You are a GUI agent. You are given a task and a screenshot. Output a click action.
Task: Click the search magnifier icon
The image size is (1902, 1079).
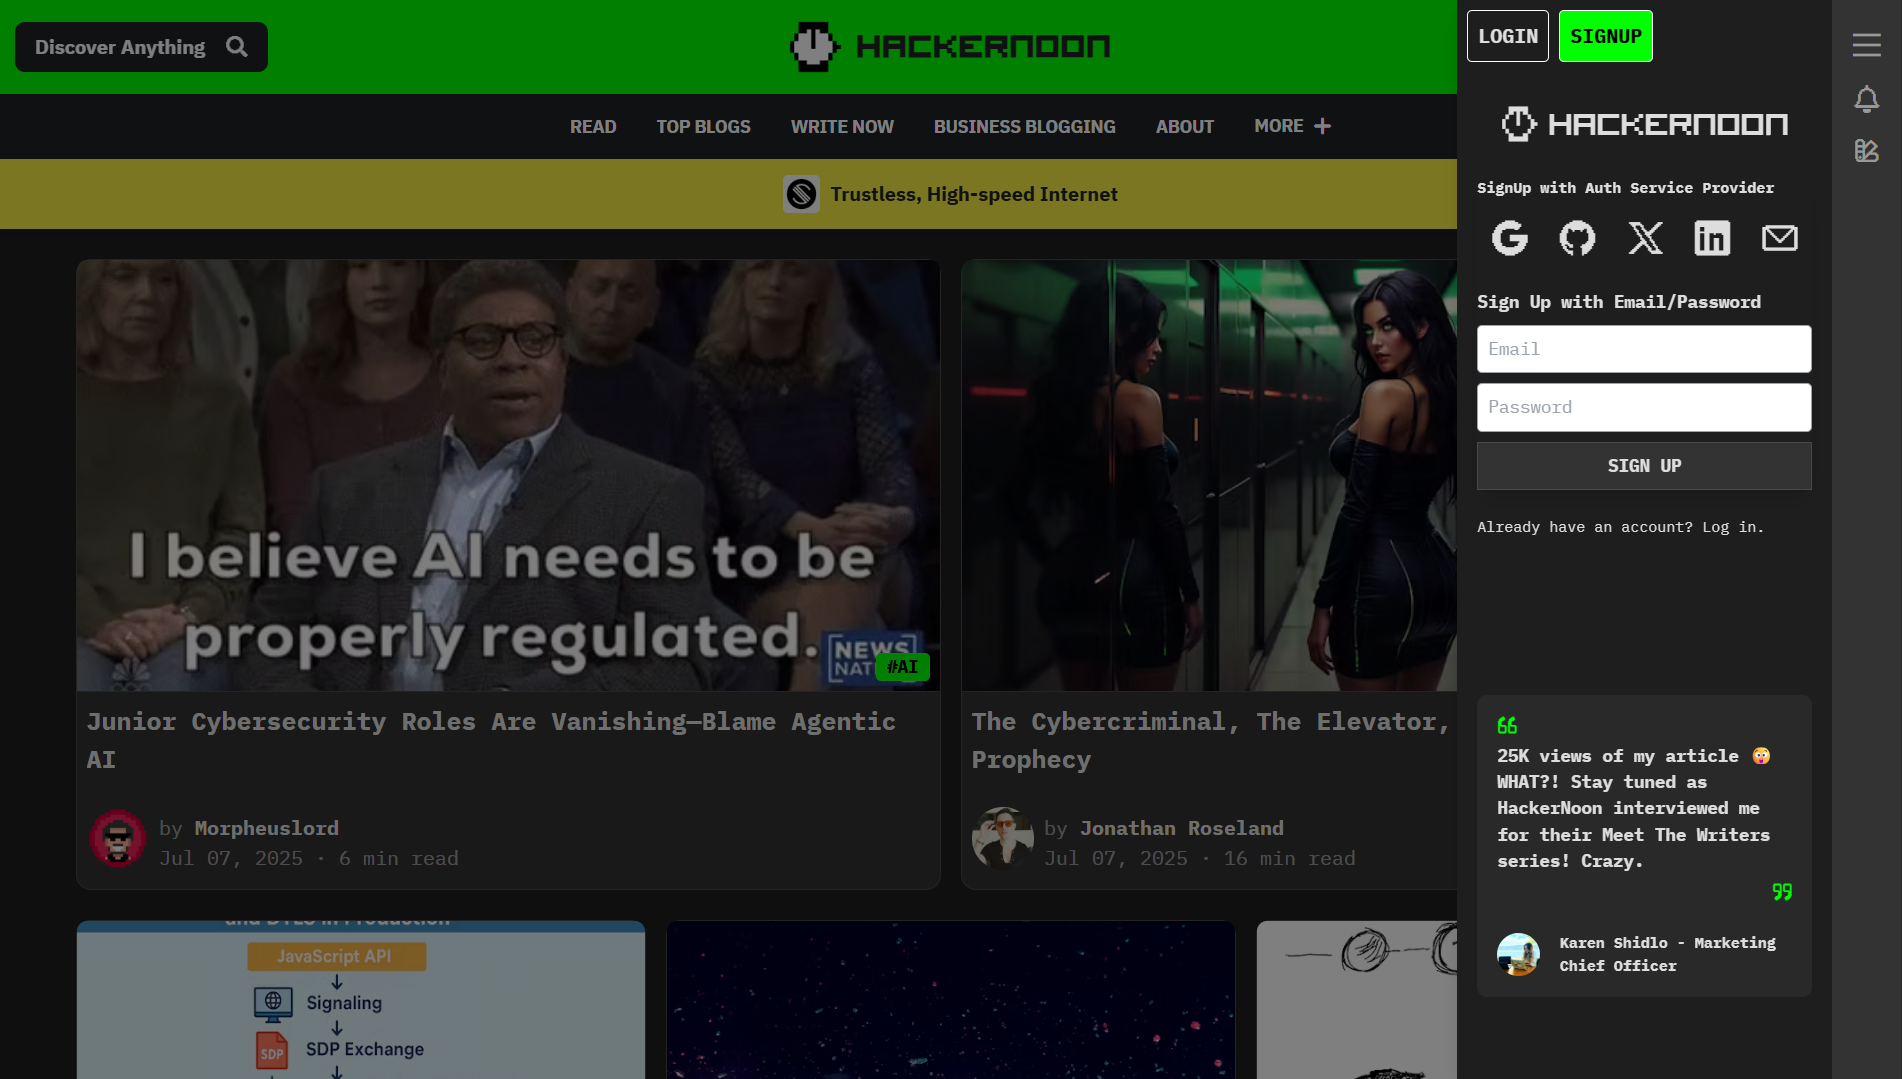237,47
